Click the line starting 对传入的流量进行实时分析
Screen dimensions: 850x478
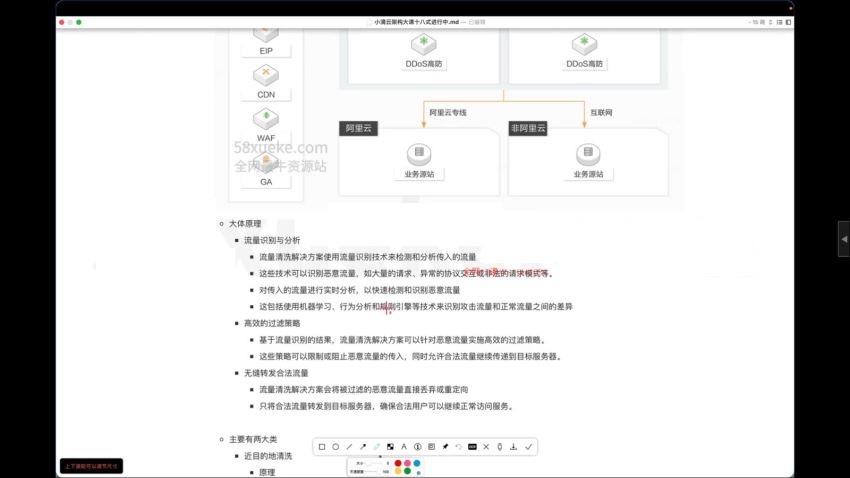click(359, 290)
